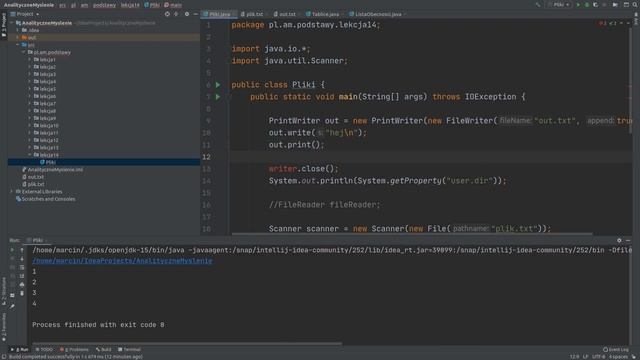Click the errors indicator at the editor's top right
The width and height of the screenshot is (640, 360).
coord(602,23)
